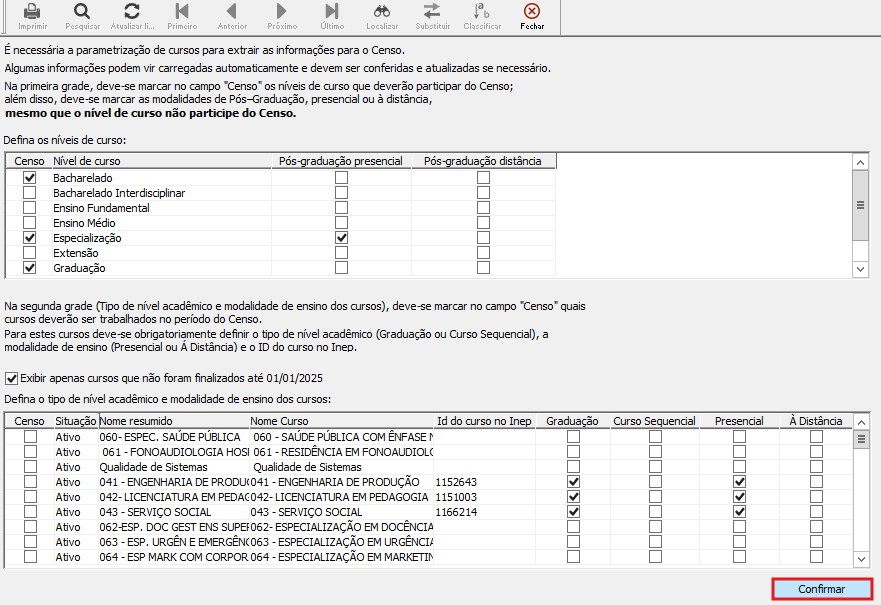Go to Próximo record
This screenshot has width=881, height=605.
282,11
